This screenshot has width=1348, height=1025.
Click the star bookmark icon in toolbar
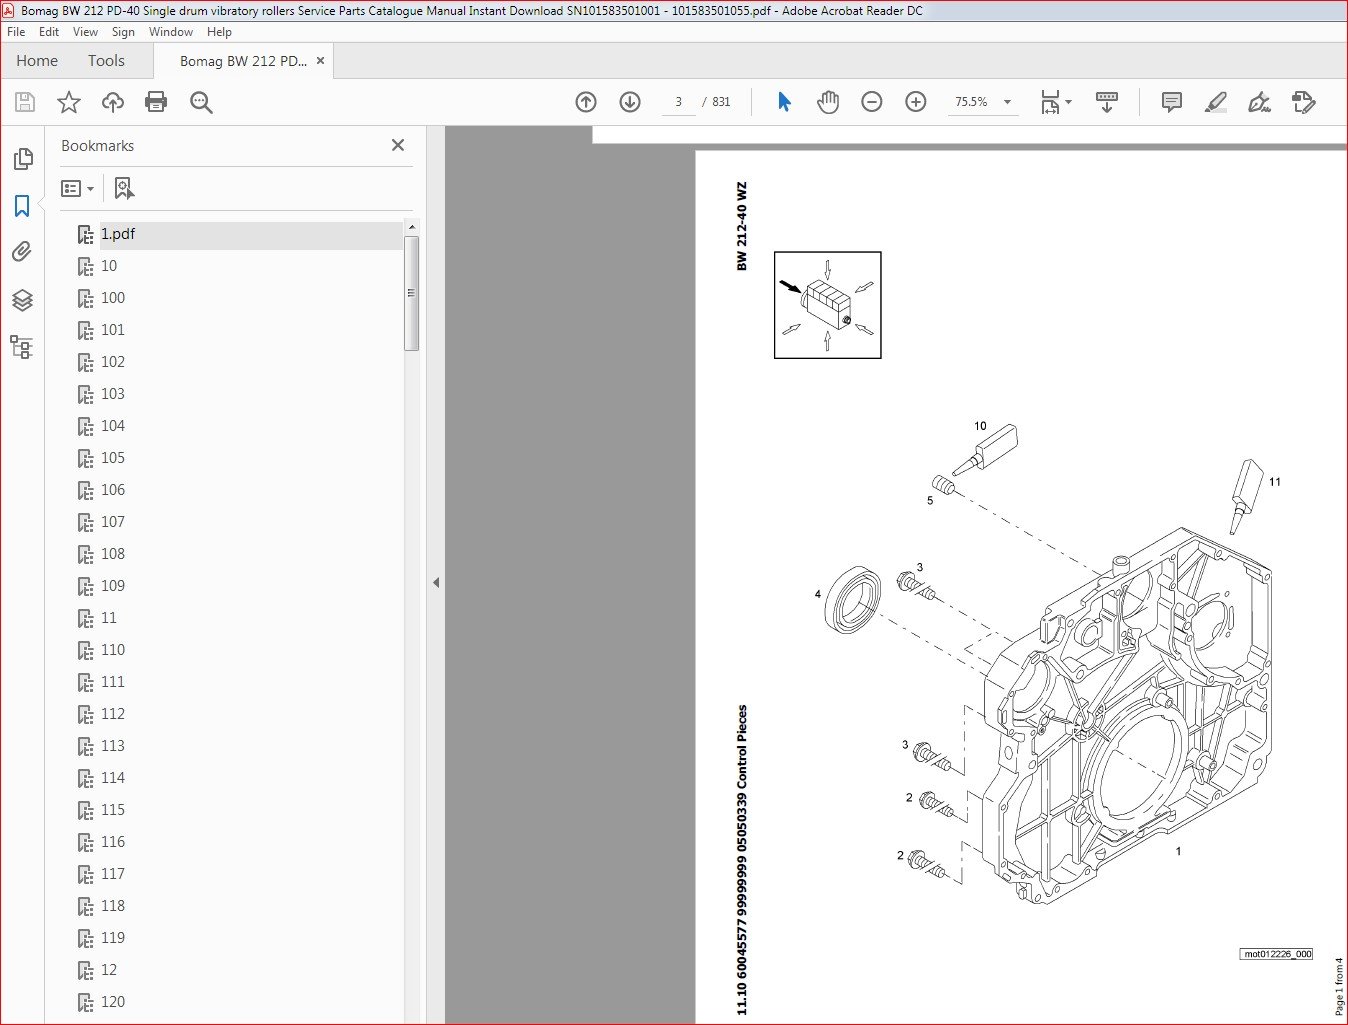[69, 102]
